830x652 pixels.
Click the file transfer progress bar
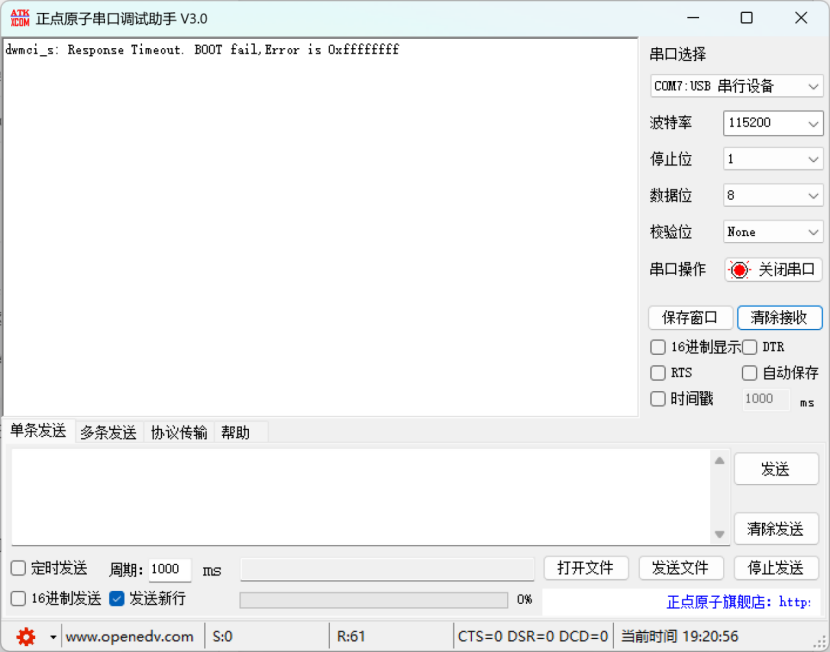point(373,600)
